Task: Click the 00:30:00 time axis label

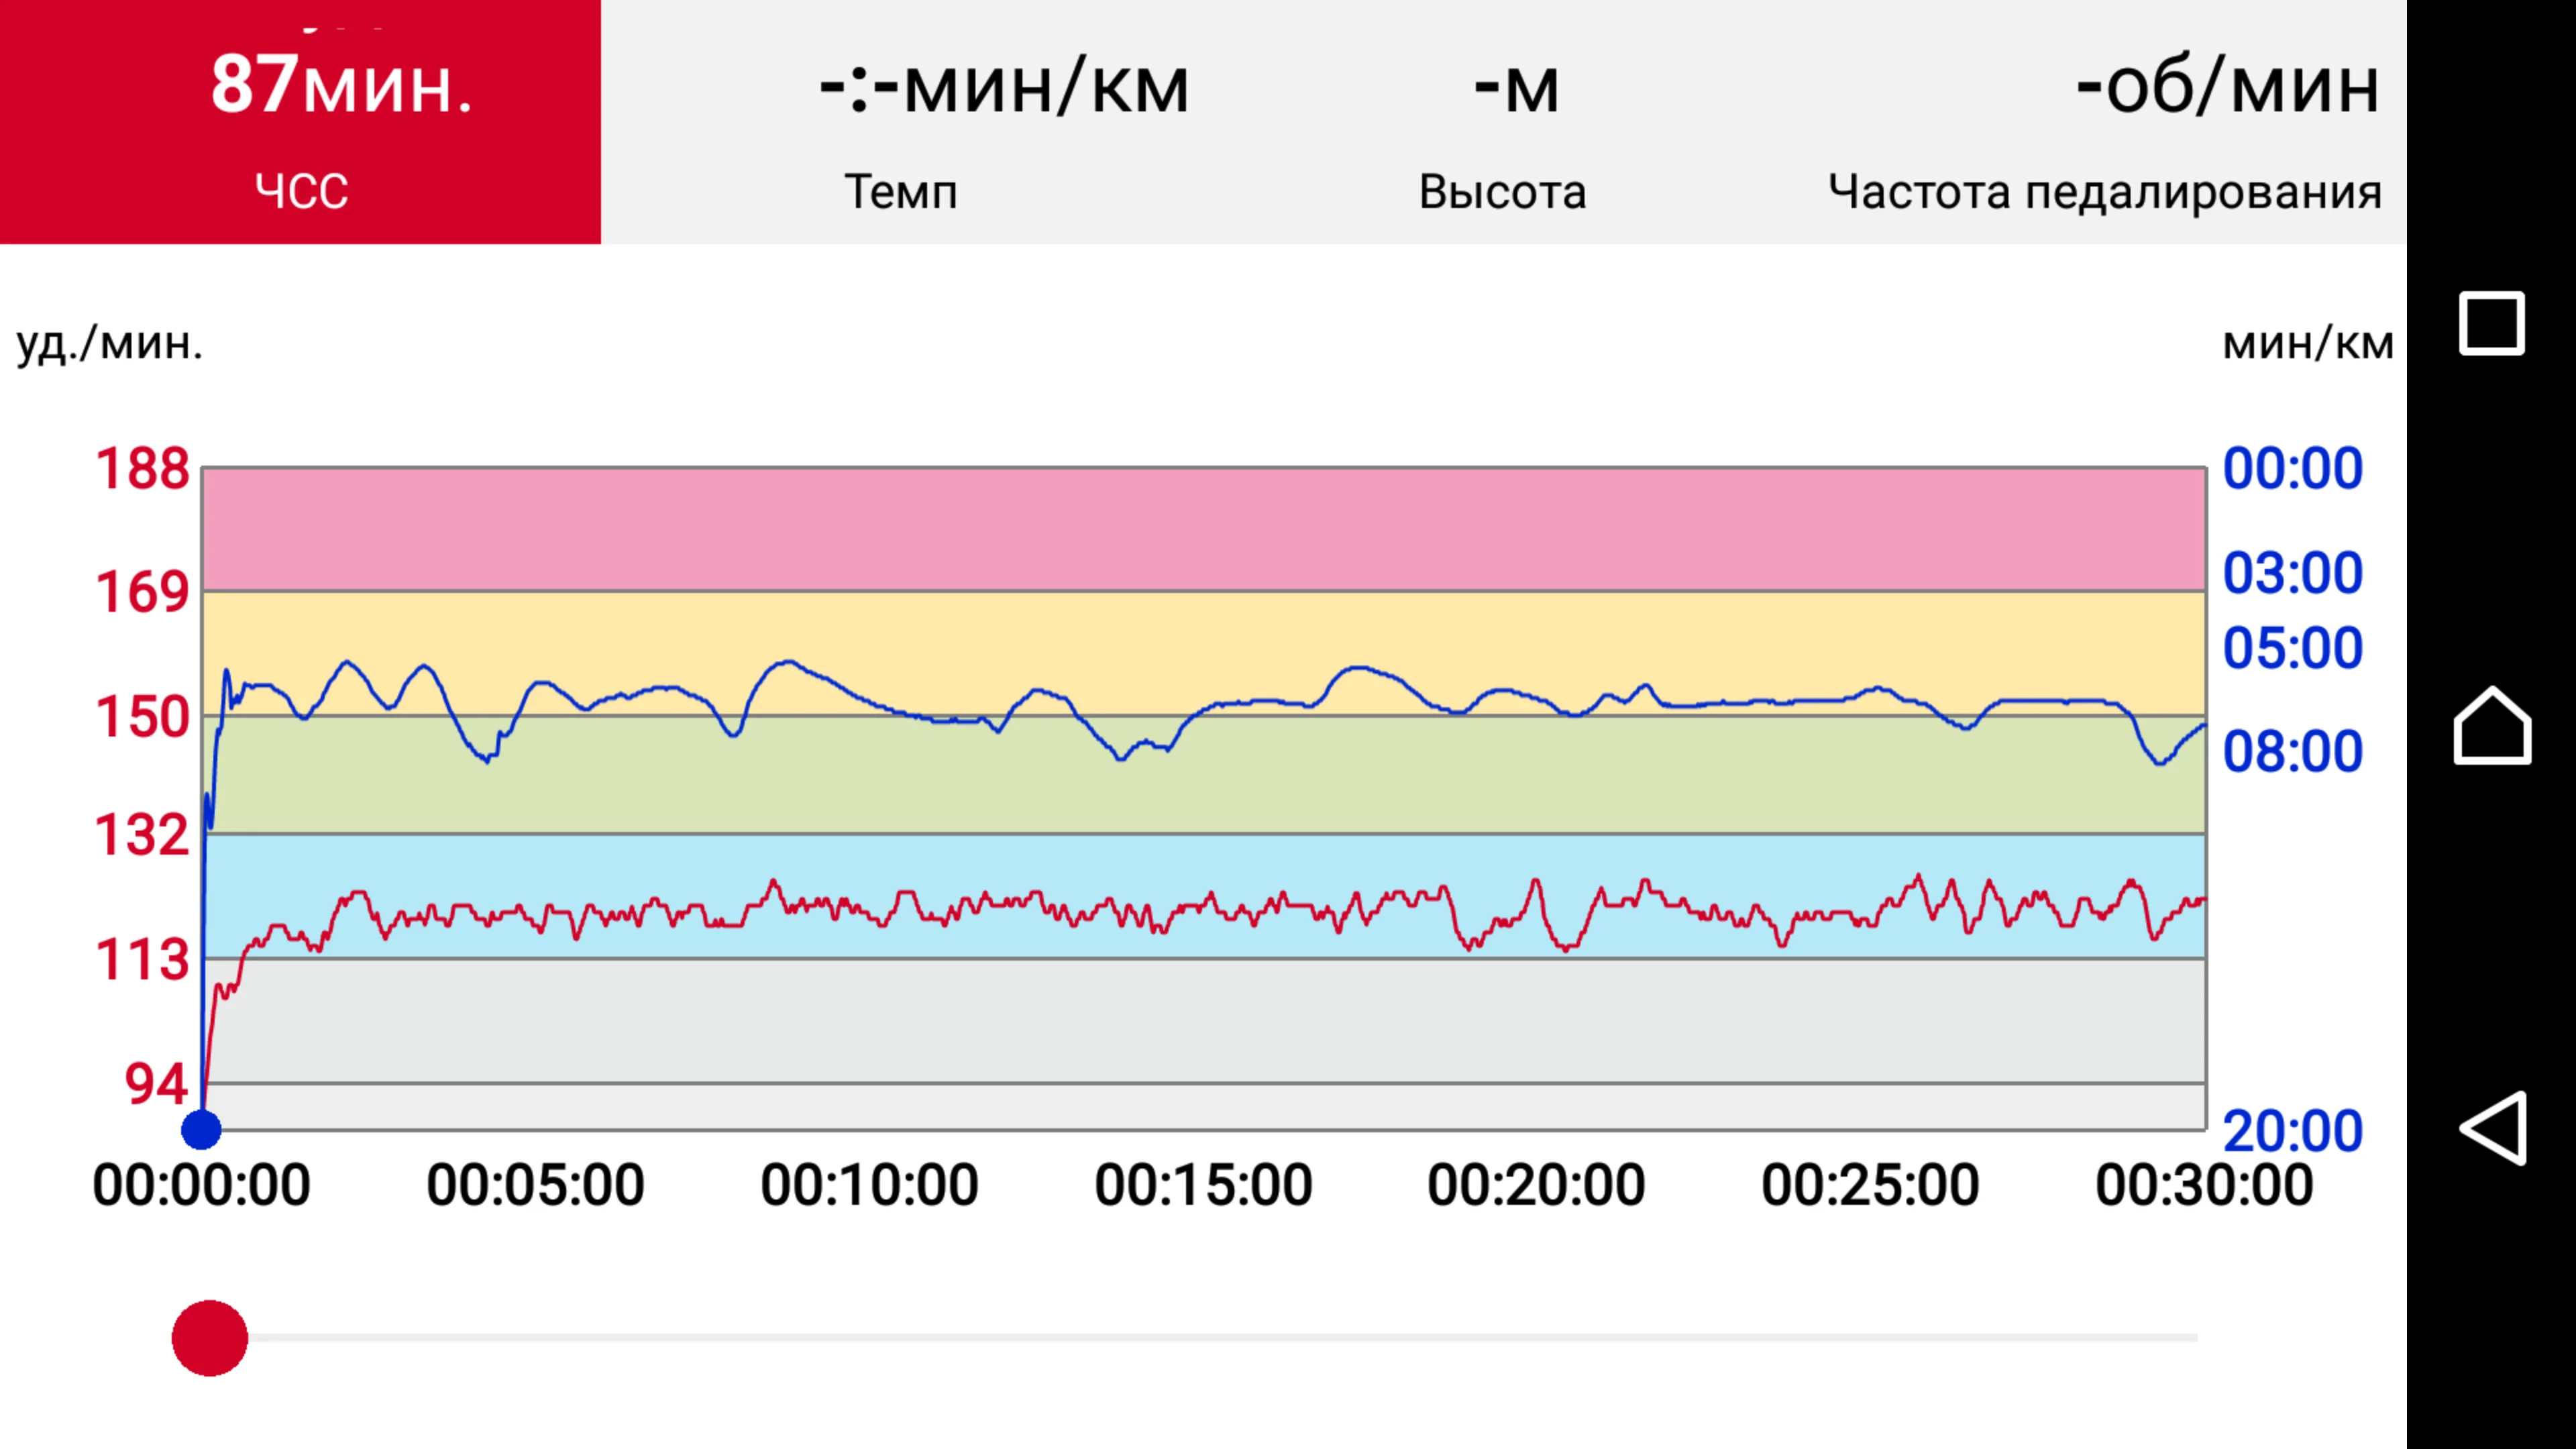Action: [2204, 1185]
